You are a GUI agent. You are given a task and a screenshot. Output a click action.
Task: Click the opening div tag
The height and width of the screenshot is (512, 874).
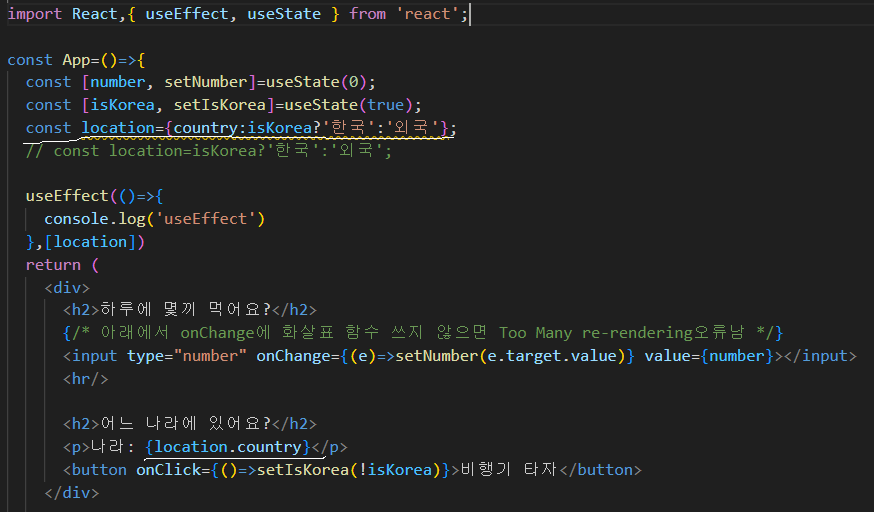coord(67,287)
